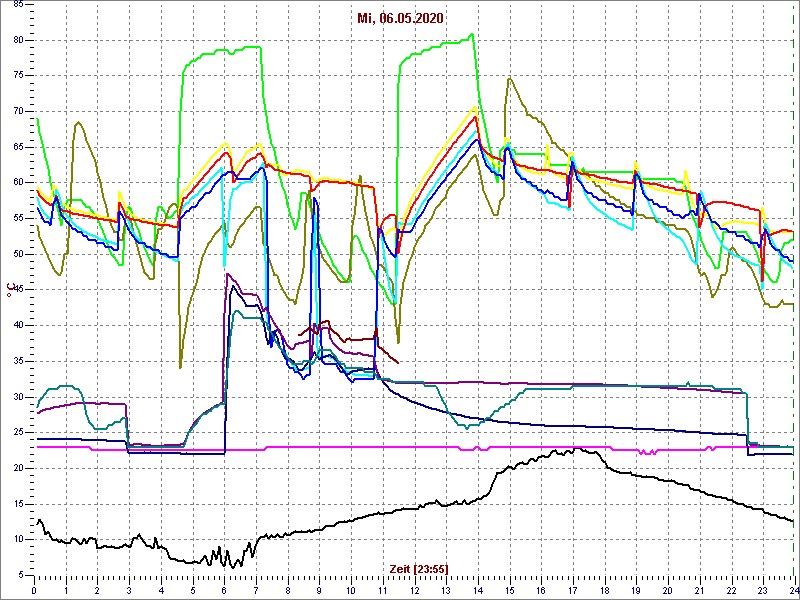This screenshot has height=600, width=800.
Task: Select the 70 tick label on temperature axis
Action: pos(17,112)
